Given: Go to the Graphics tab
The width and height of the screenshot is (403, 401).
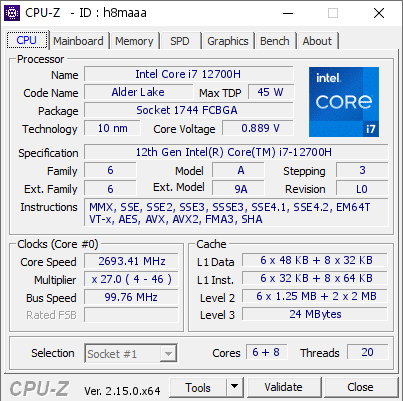Looking at the screenshot, I should (x=228, y=41).
